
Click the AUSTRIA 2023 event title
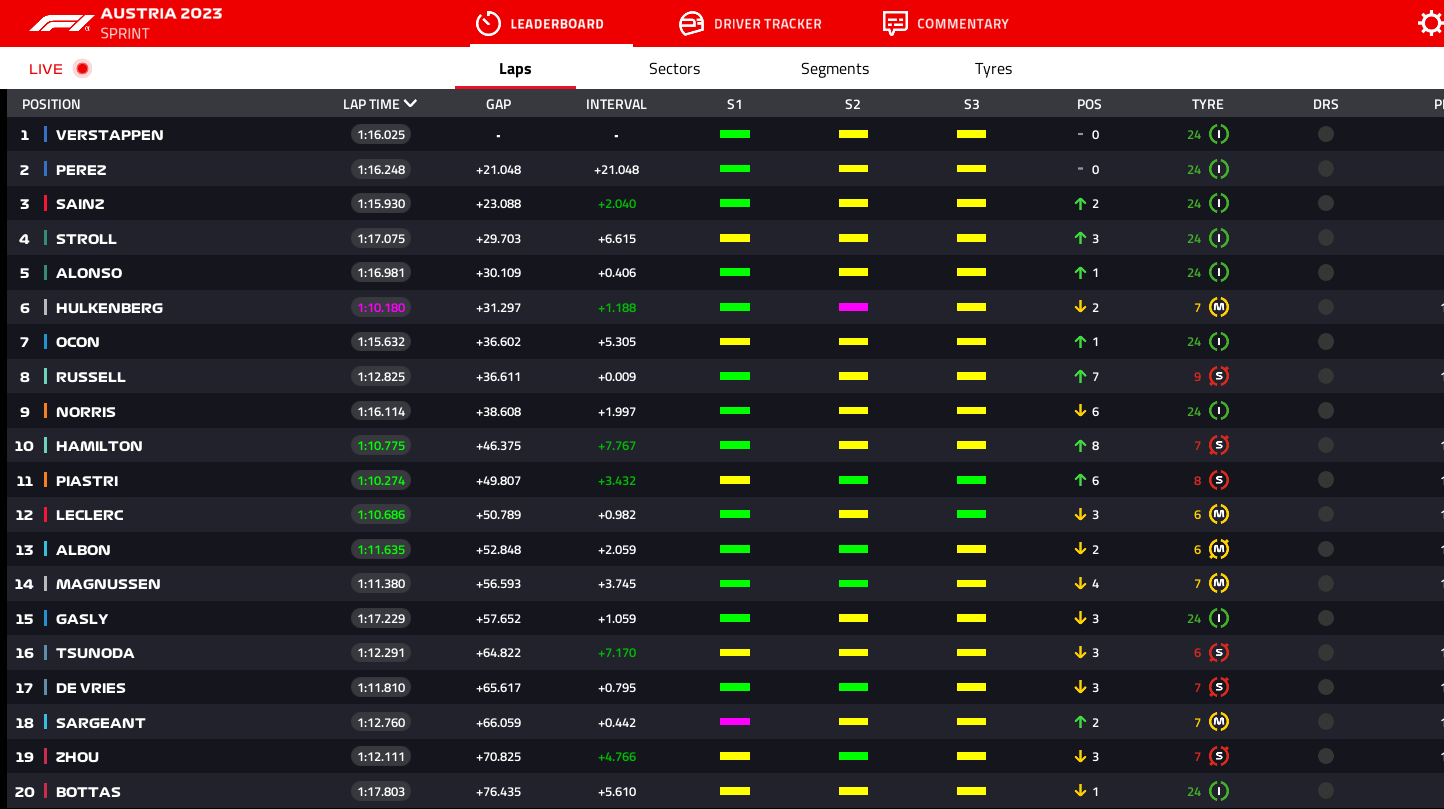pyautogui.click(x=161, y=14)
